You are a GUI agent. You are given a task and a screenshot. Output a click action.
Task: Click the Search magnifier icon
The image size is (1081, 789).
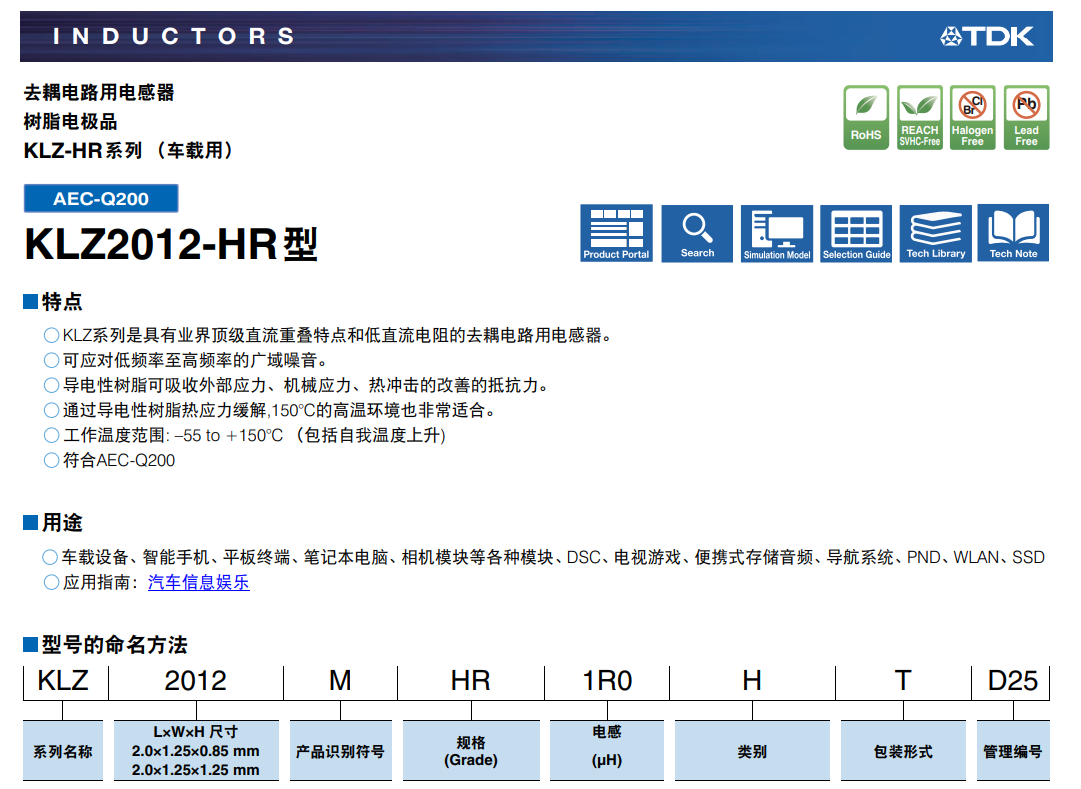[697, 233]
